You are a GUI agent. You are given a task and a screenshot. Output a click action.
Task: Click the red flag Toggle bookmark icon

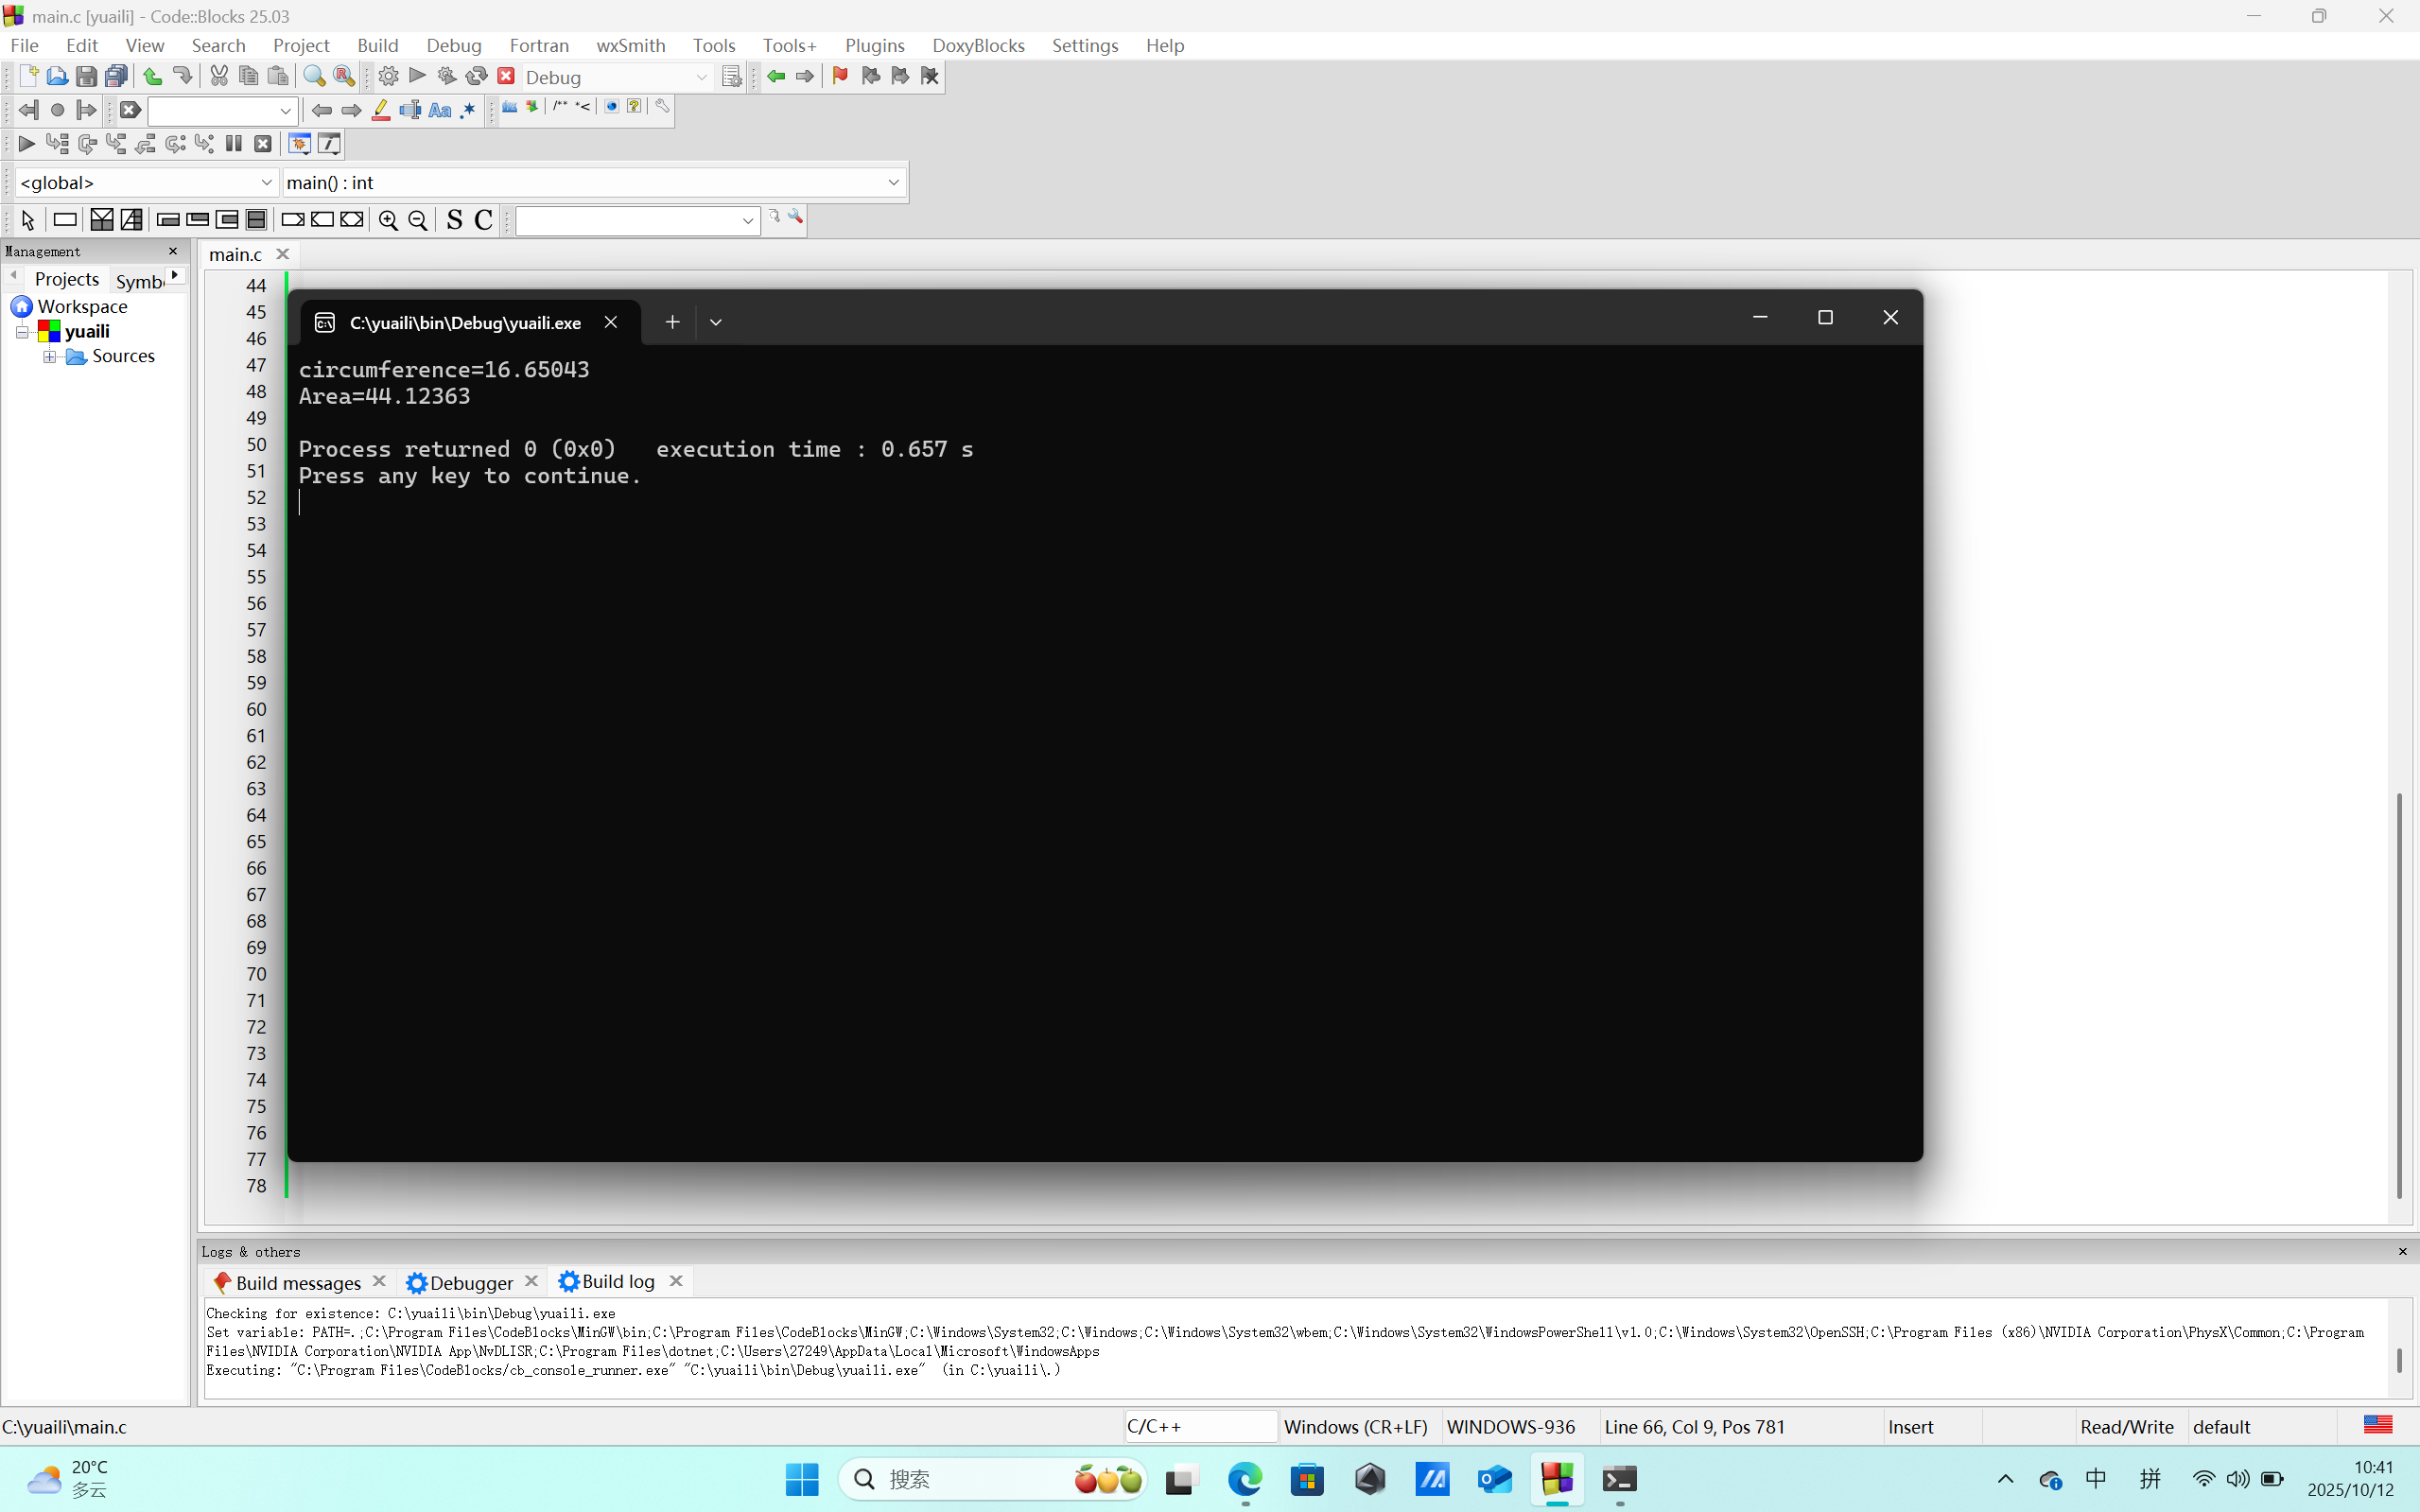(x=840, y=77)
